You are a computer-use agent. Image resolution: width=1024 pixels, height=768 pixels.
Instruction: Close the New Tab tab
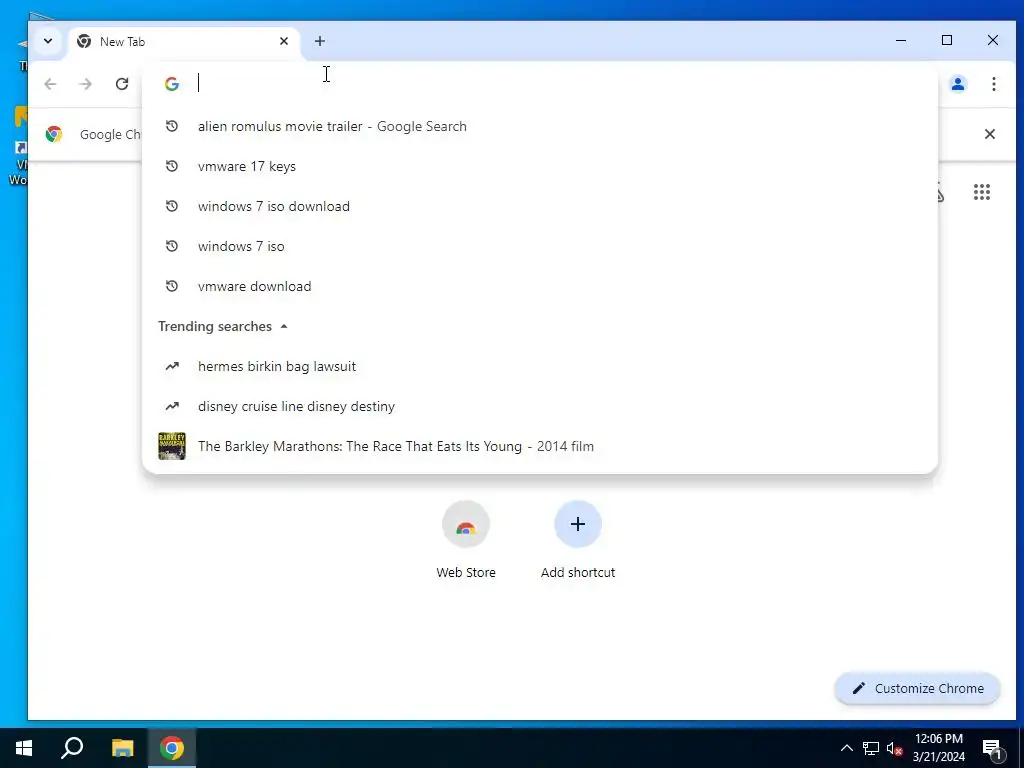(283, 41)
